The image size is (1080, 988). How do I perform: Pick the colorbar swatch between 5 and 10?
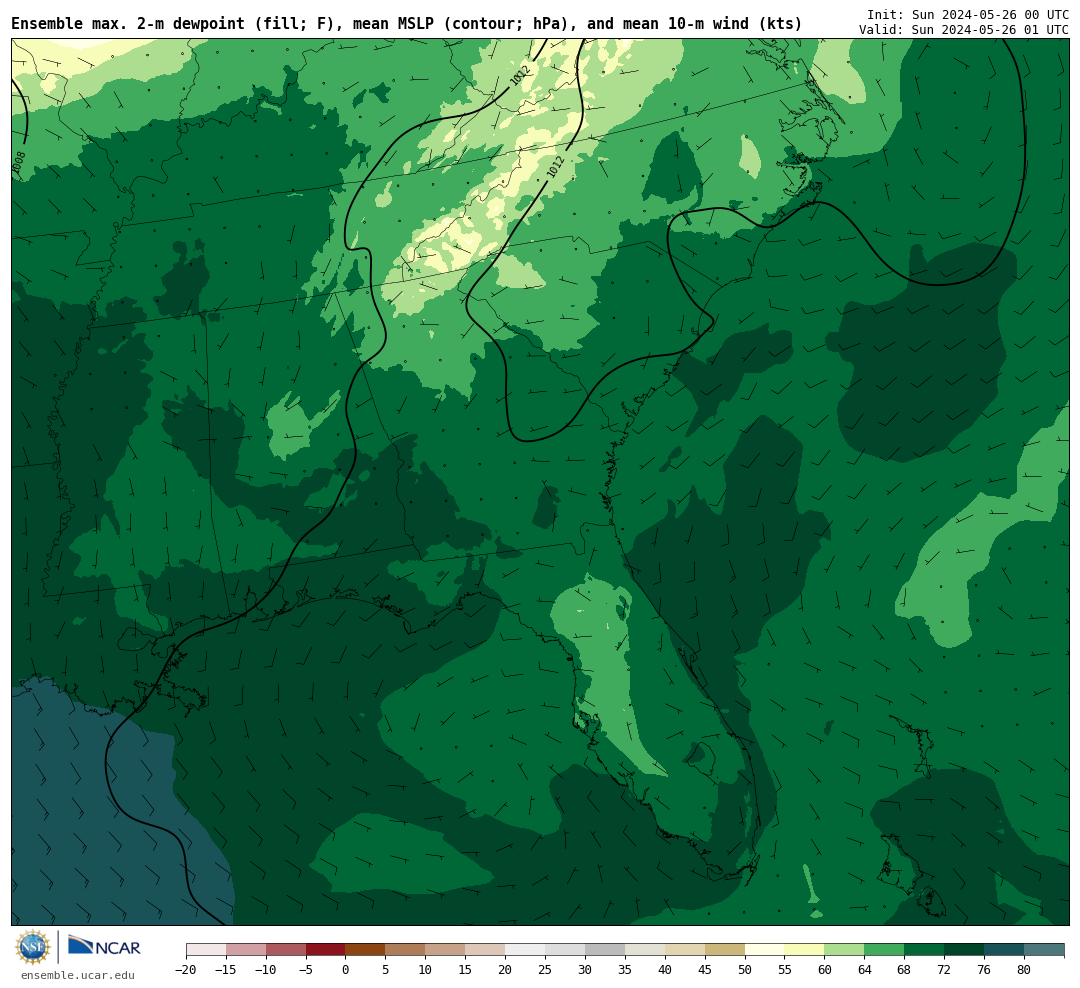[406, 950]
